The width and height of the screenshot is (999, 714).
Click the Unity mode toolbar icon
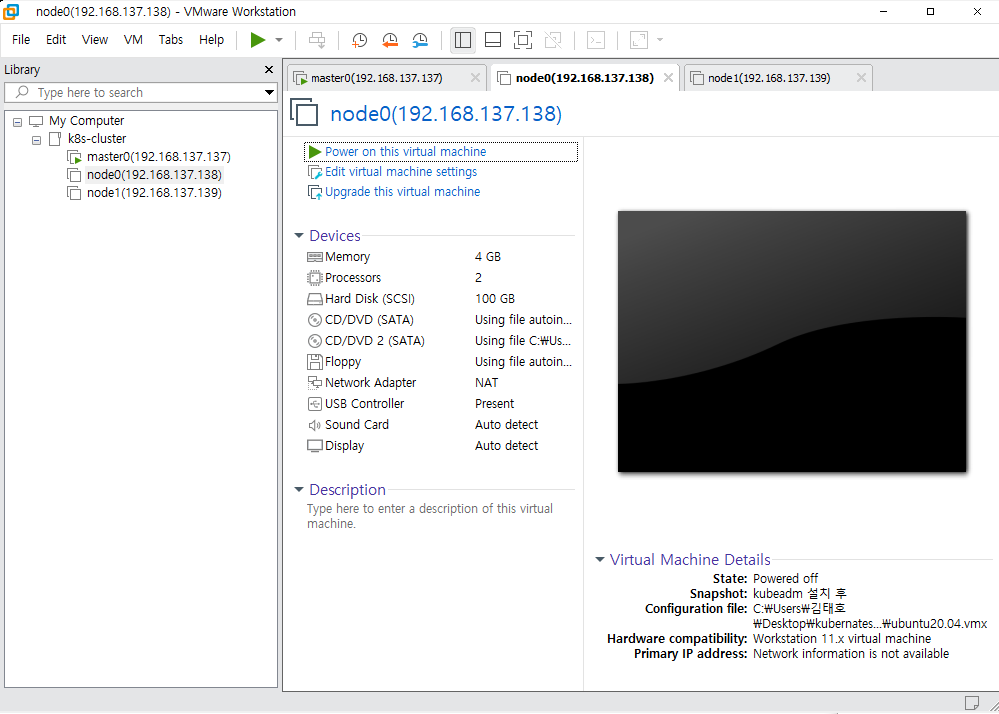click(x=553, y=40)
